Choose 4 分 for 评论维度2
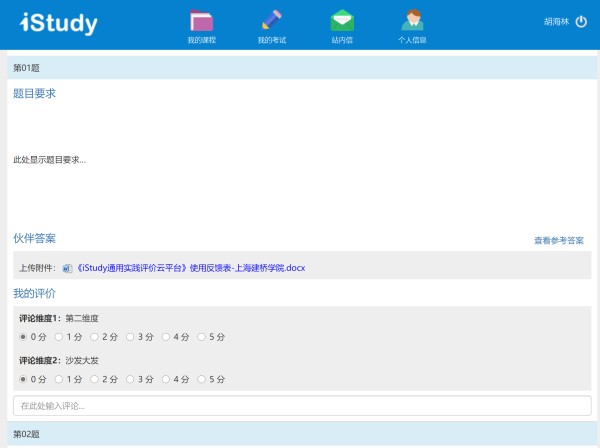 tap(167, 379)
